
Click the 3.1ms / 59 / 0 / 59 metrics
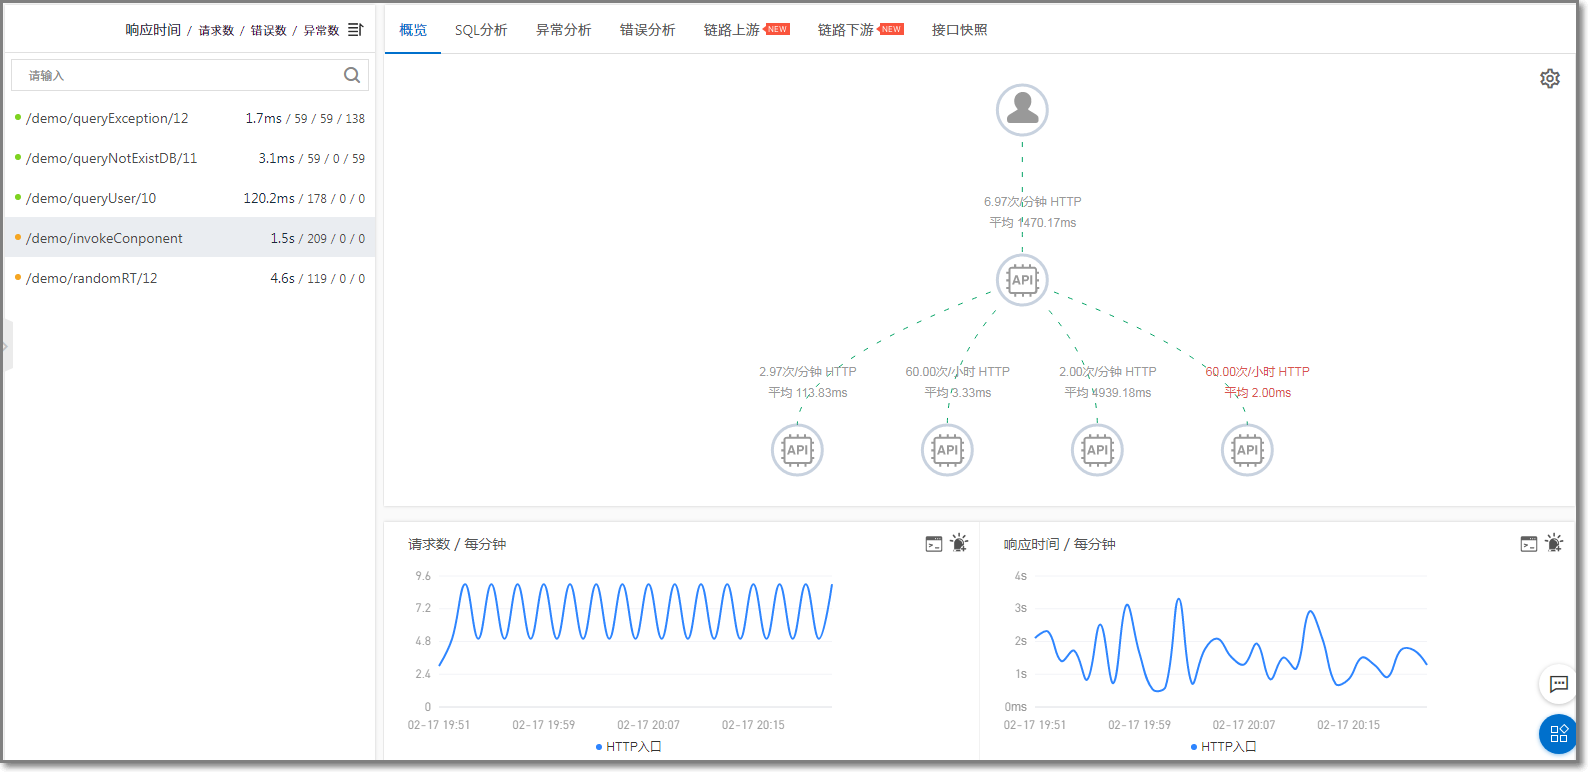pos(311,158)
